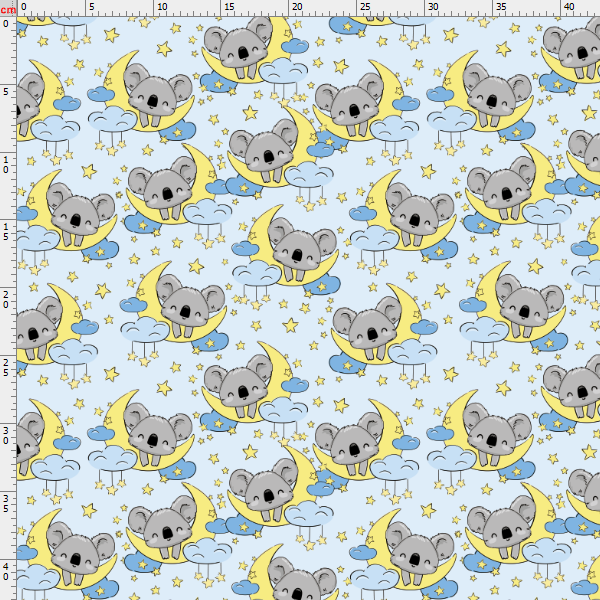Click the 25 mark on horizontal ruler
The width and height of the screenshot is (600, 600).
click(365, 7)
